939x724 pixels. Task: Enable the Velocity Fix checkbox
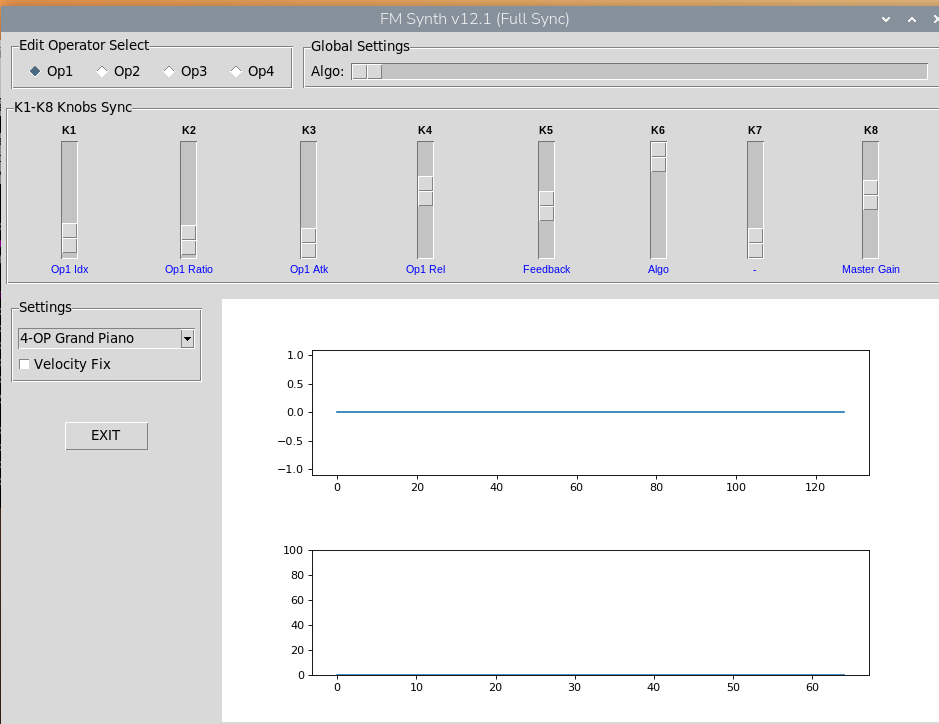click(x=25, y=364)
